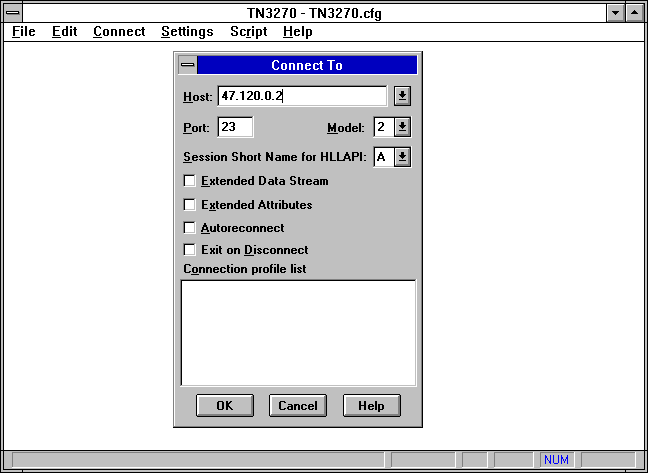Click Cancel to dismiss the dialog

click(298, 405)
